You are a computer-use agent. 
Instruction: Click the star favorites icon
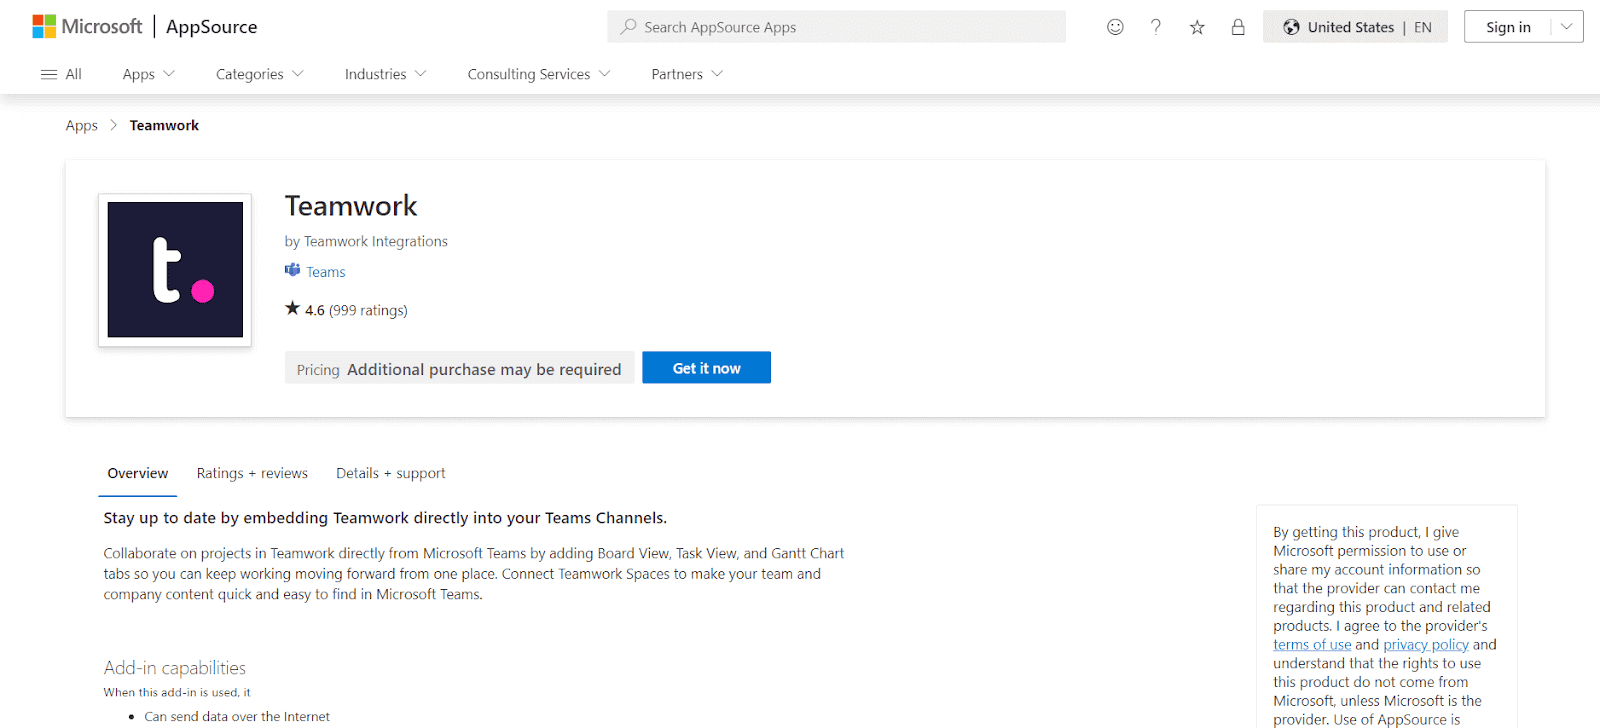1197,27
